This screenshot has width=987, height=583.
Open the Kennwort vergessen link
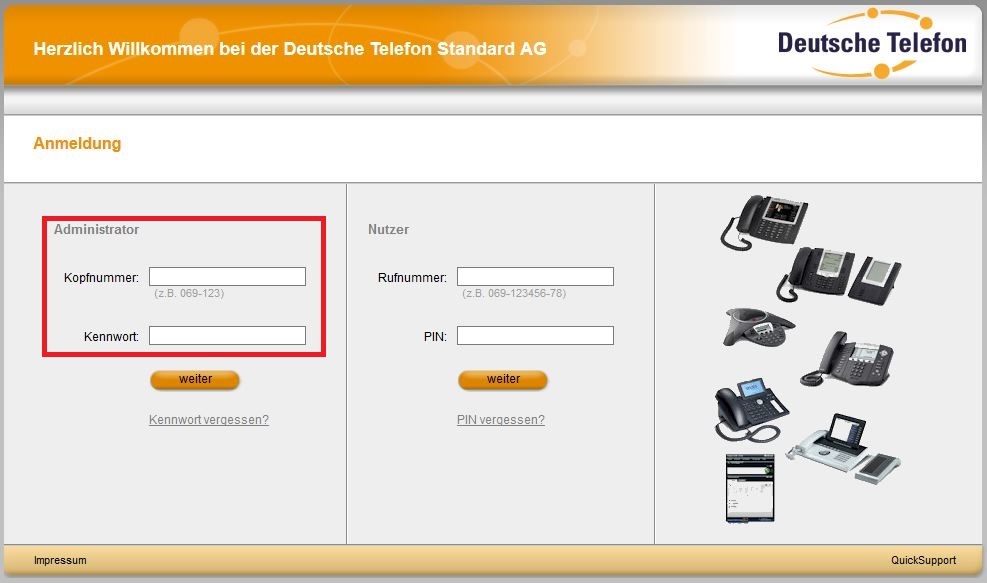pyautogui.click(x=209, y=420)
